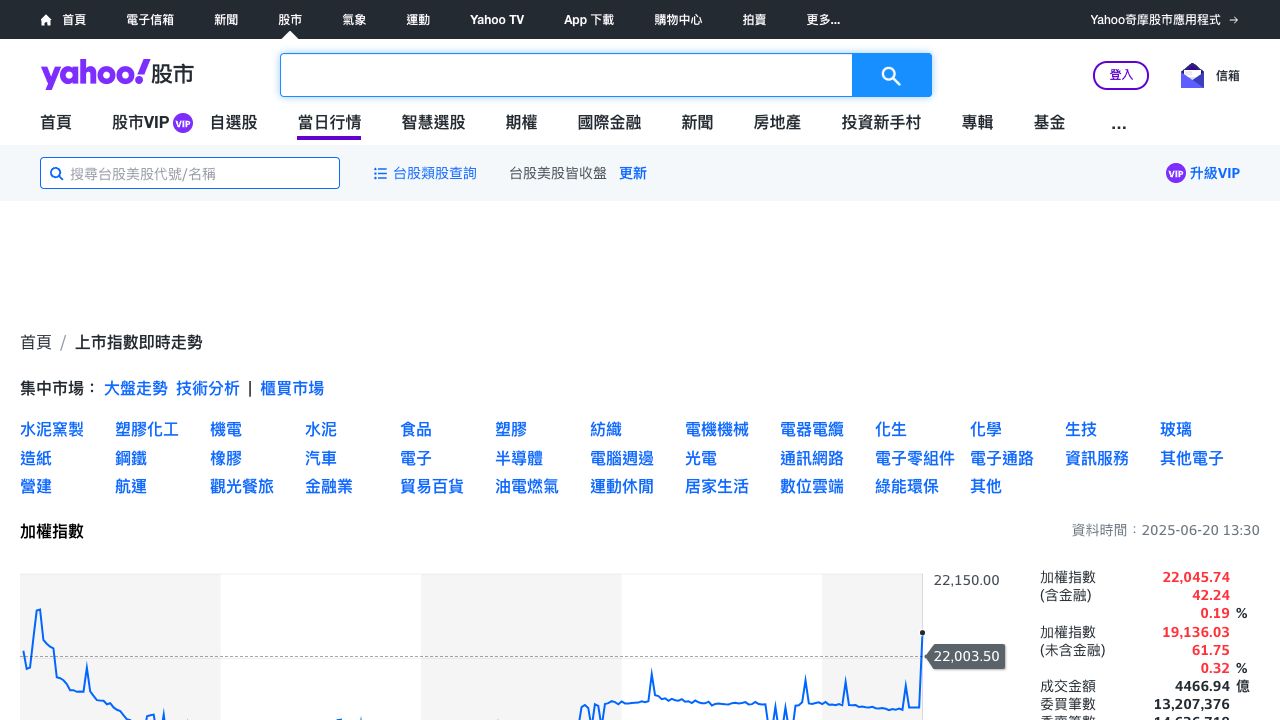Open the 當日行情 tab
The width and height of the screenshot is (1280, 720).
[x=329, y=123]
